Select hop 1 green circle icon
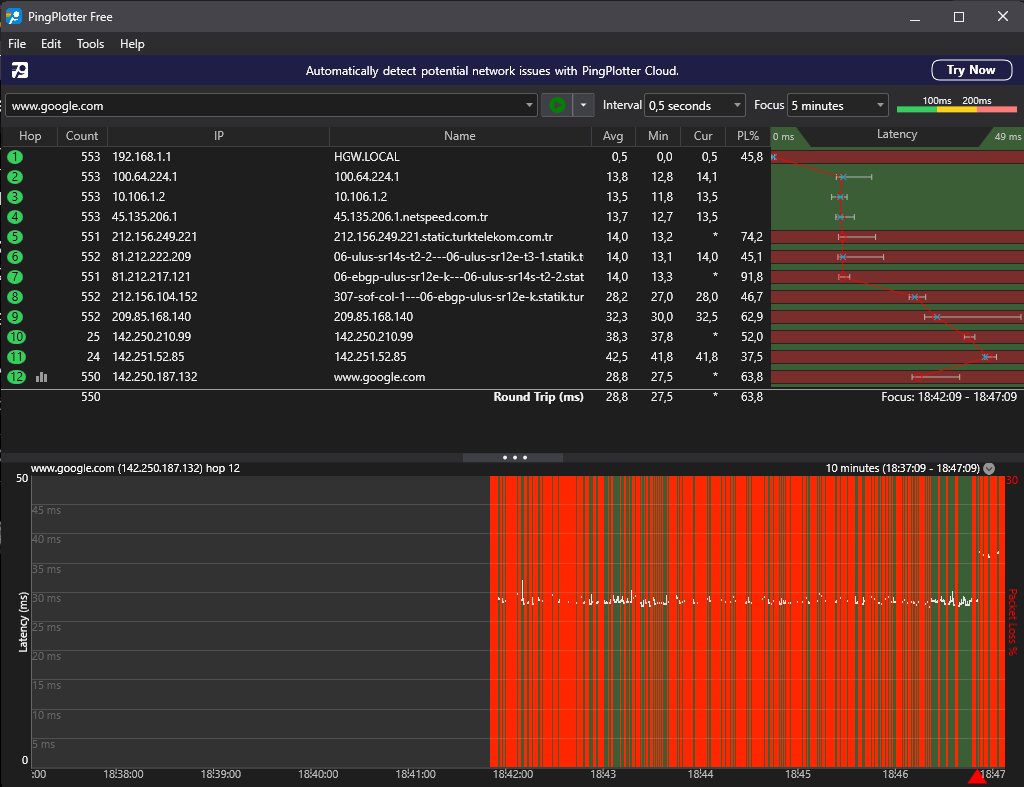The height and width of the screenshot is (787, 1024). click(x=15, y=157)
